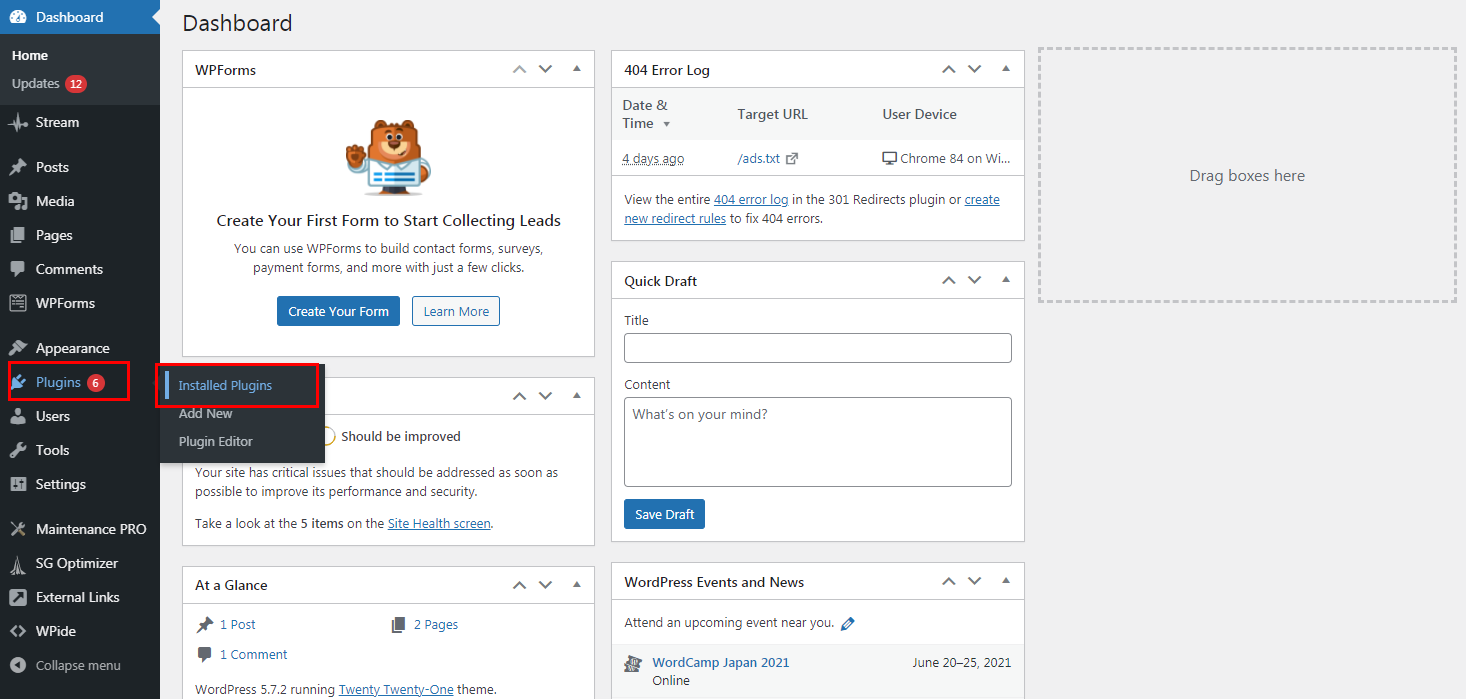Click the Quick Draft Title field
The height and width of the screenshot is (699, 1466).
coord(817,348)
